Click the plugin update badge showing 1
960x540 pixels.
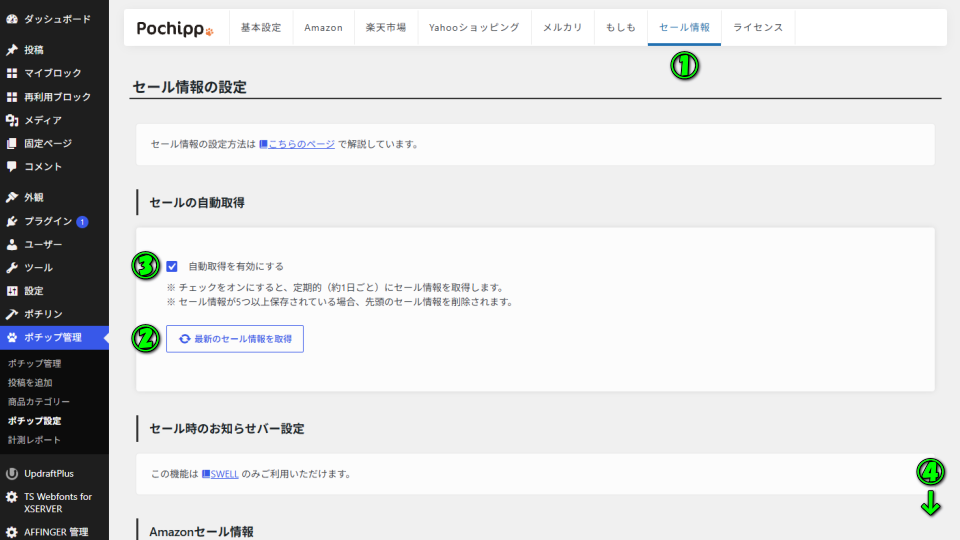click(x=82, y=222)
